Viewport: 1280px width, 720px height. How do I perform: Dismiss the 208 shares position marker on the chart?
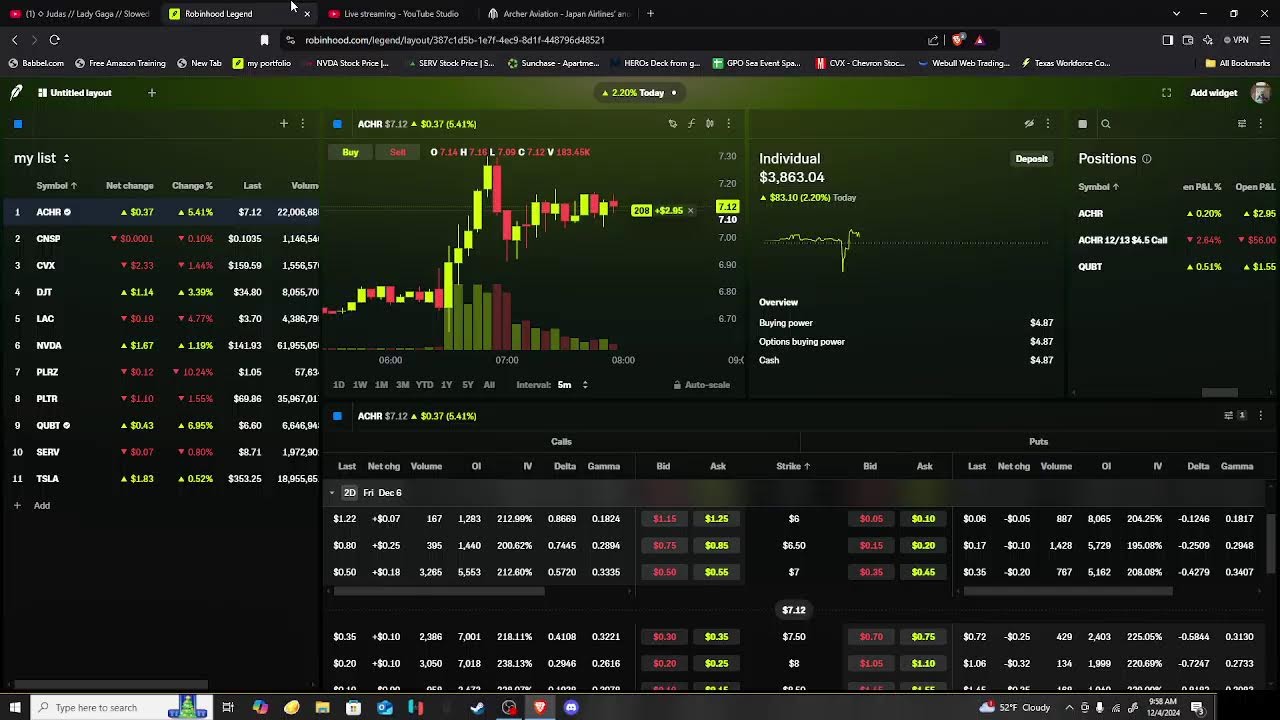pyautogui.click(x=690, y=211)
